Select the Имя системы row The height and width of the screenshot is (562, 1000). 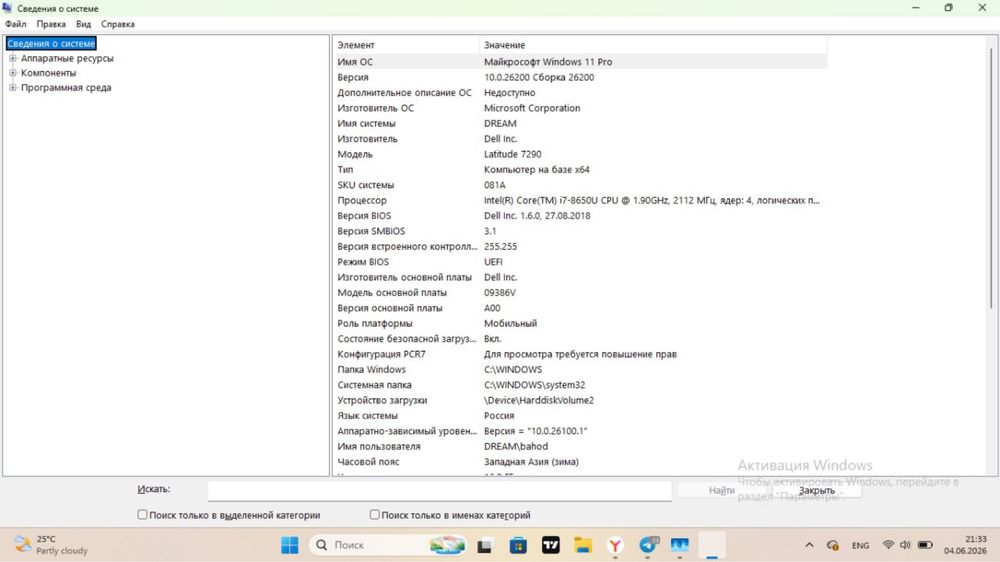click(580, 123)
